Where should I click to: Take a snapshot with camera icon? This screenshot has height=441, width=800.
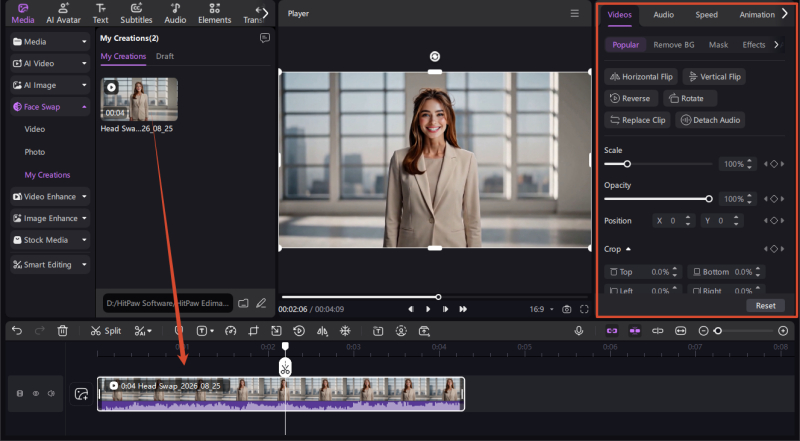(566, 309)
